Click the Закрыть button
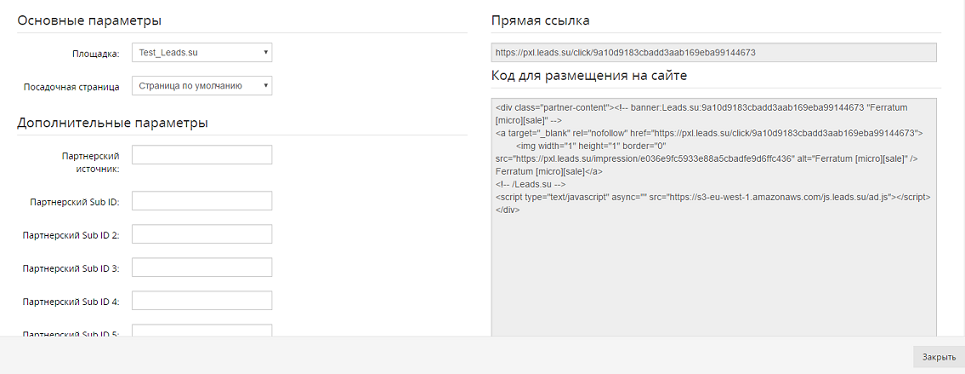Image resolution: width=965 pixels, height=374 pixels. coord(939,357)
